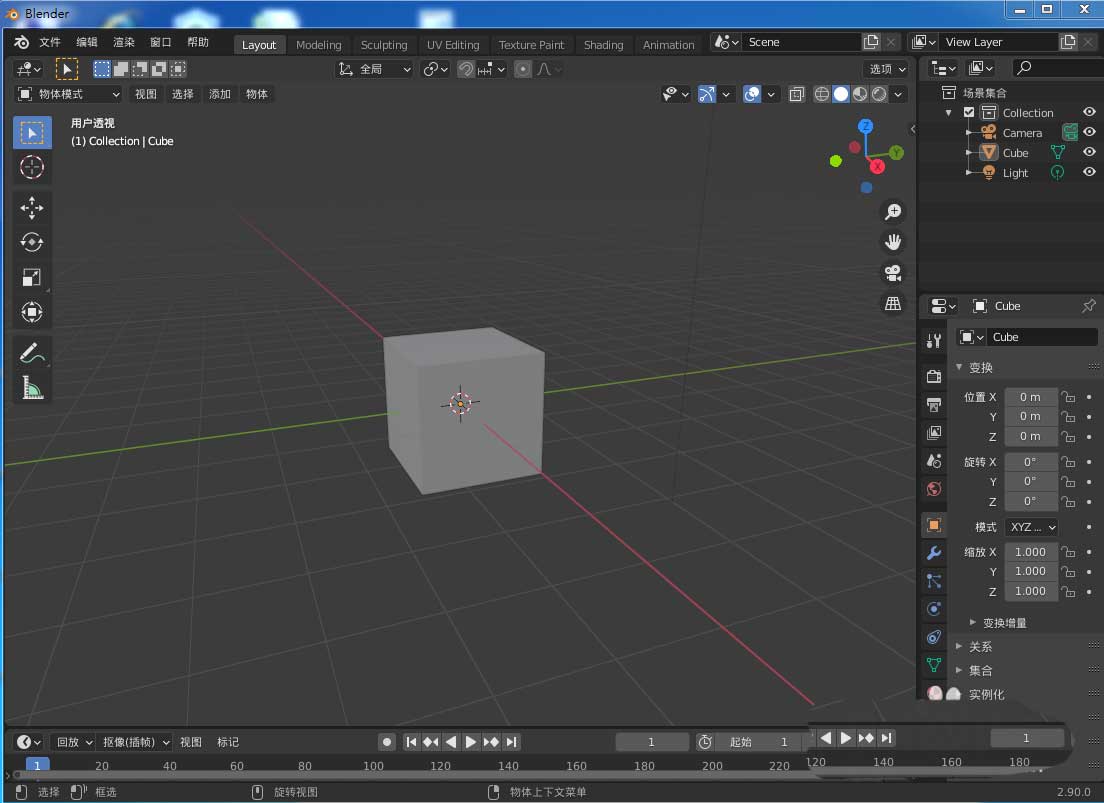Image resolution: width=1104 pixels, height=803 pixels.
Task: Switch to the Sculpting workspace tab
Action: [x=384, y=45]
